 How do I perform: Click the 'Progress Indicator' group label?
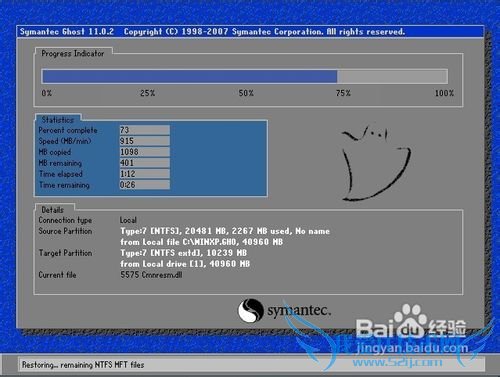point(73,53)
